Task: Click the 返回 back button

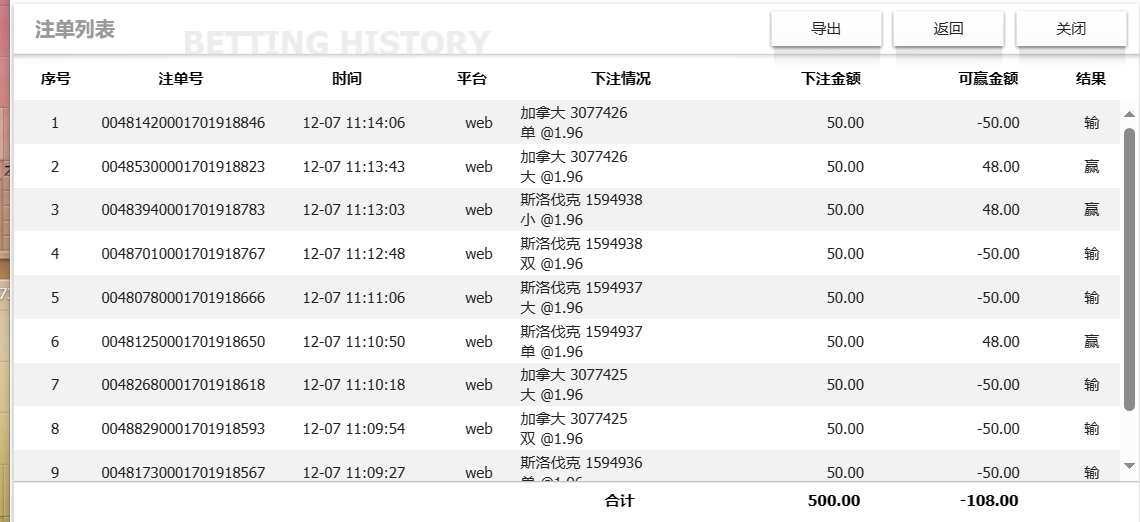Action: pyautogui.click(x=948, y=29)
